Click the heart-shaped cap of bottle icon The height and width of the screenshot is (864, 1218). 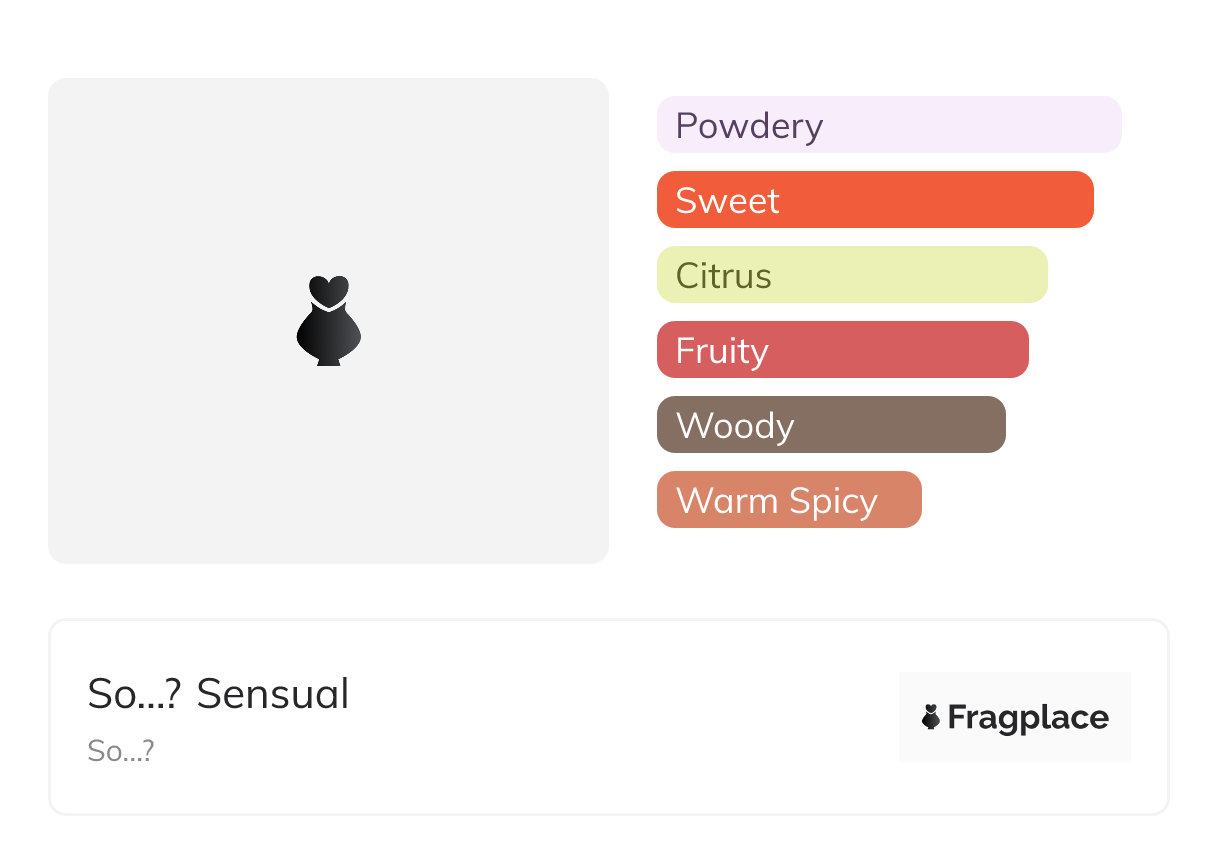click(328, 289)
